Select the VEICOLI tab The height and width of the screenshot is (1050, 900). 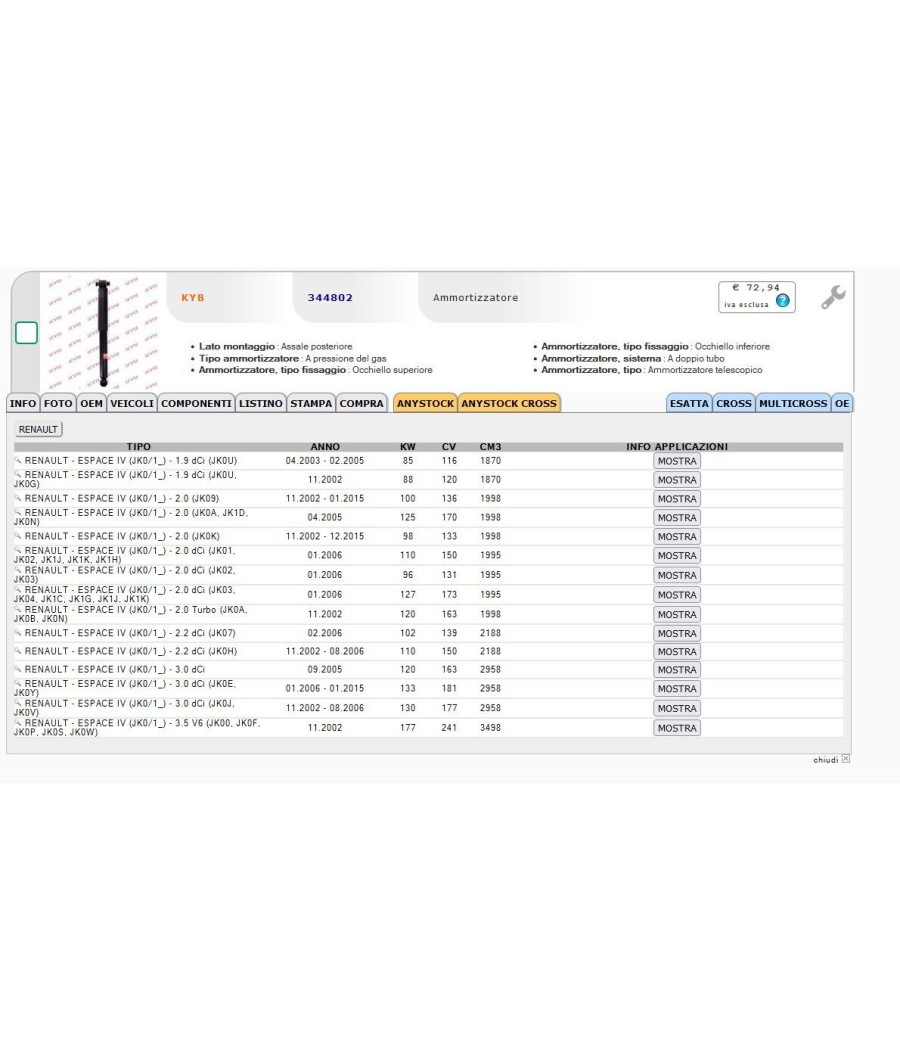pos(132,403)
